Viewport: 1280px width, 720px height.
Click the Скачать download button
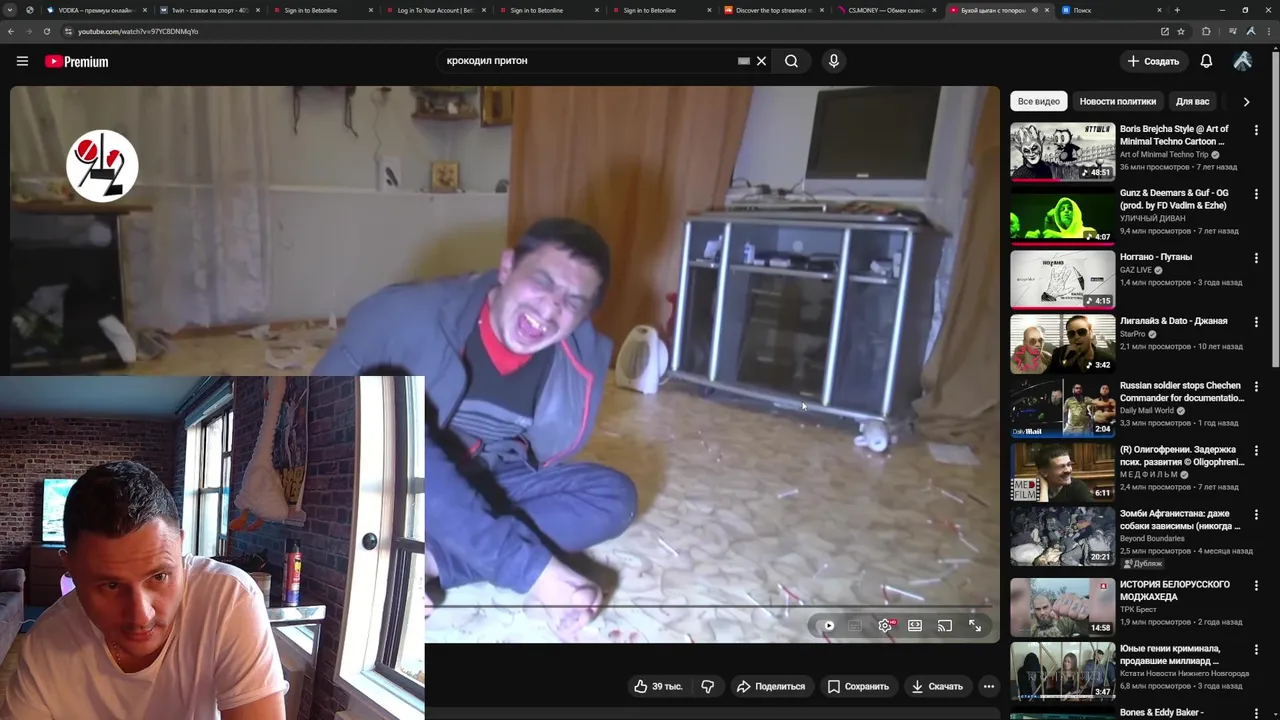(x=937, y=686)
